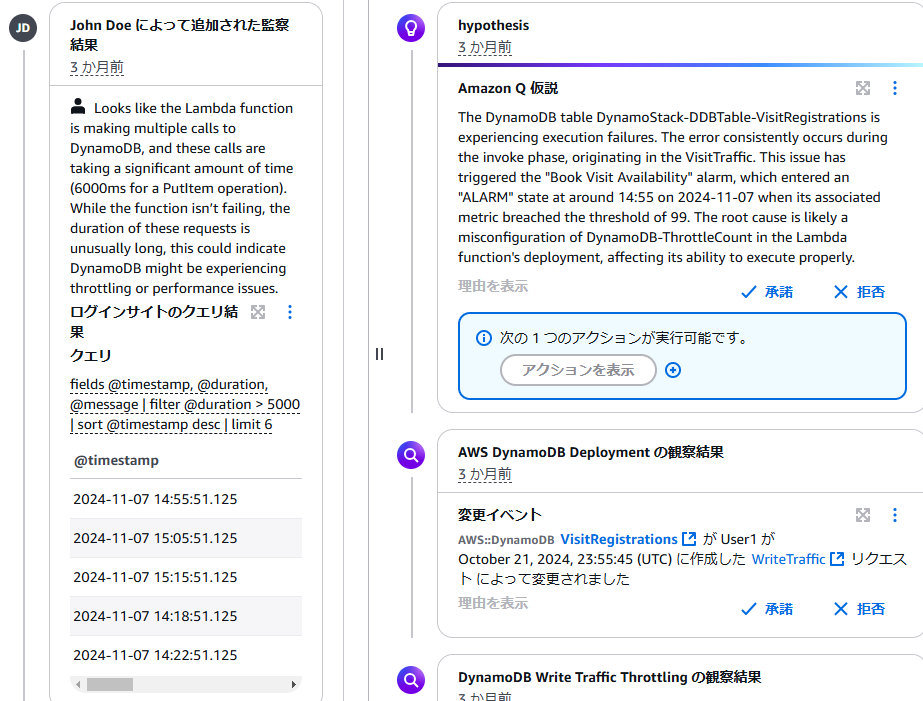Click the JD user avatar
The image size is (923, 701).
click(x=23, y=28)
